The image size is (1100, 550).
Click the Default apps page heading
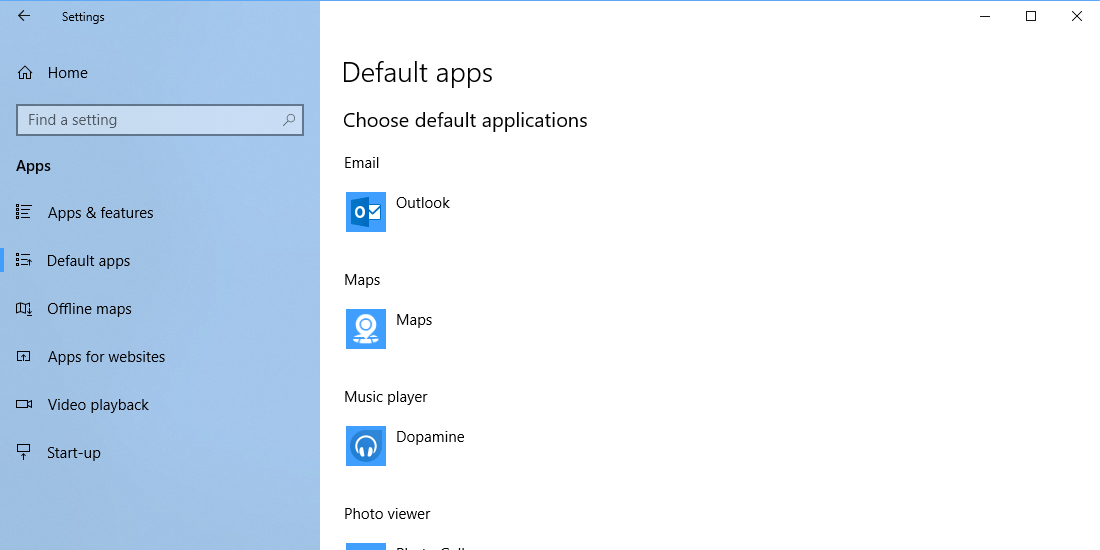[x=417, y=73]
